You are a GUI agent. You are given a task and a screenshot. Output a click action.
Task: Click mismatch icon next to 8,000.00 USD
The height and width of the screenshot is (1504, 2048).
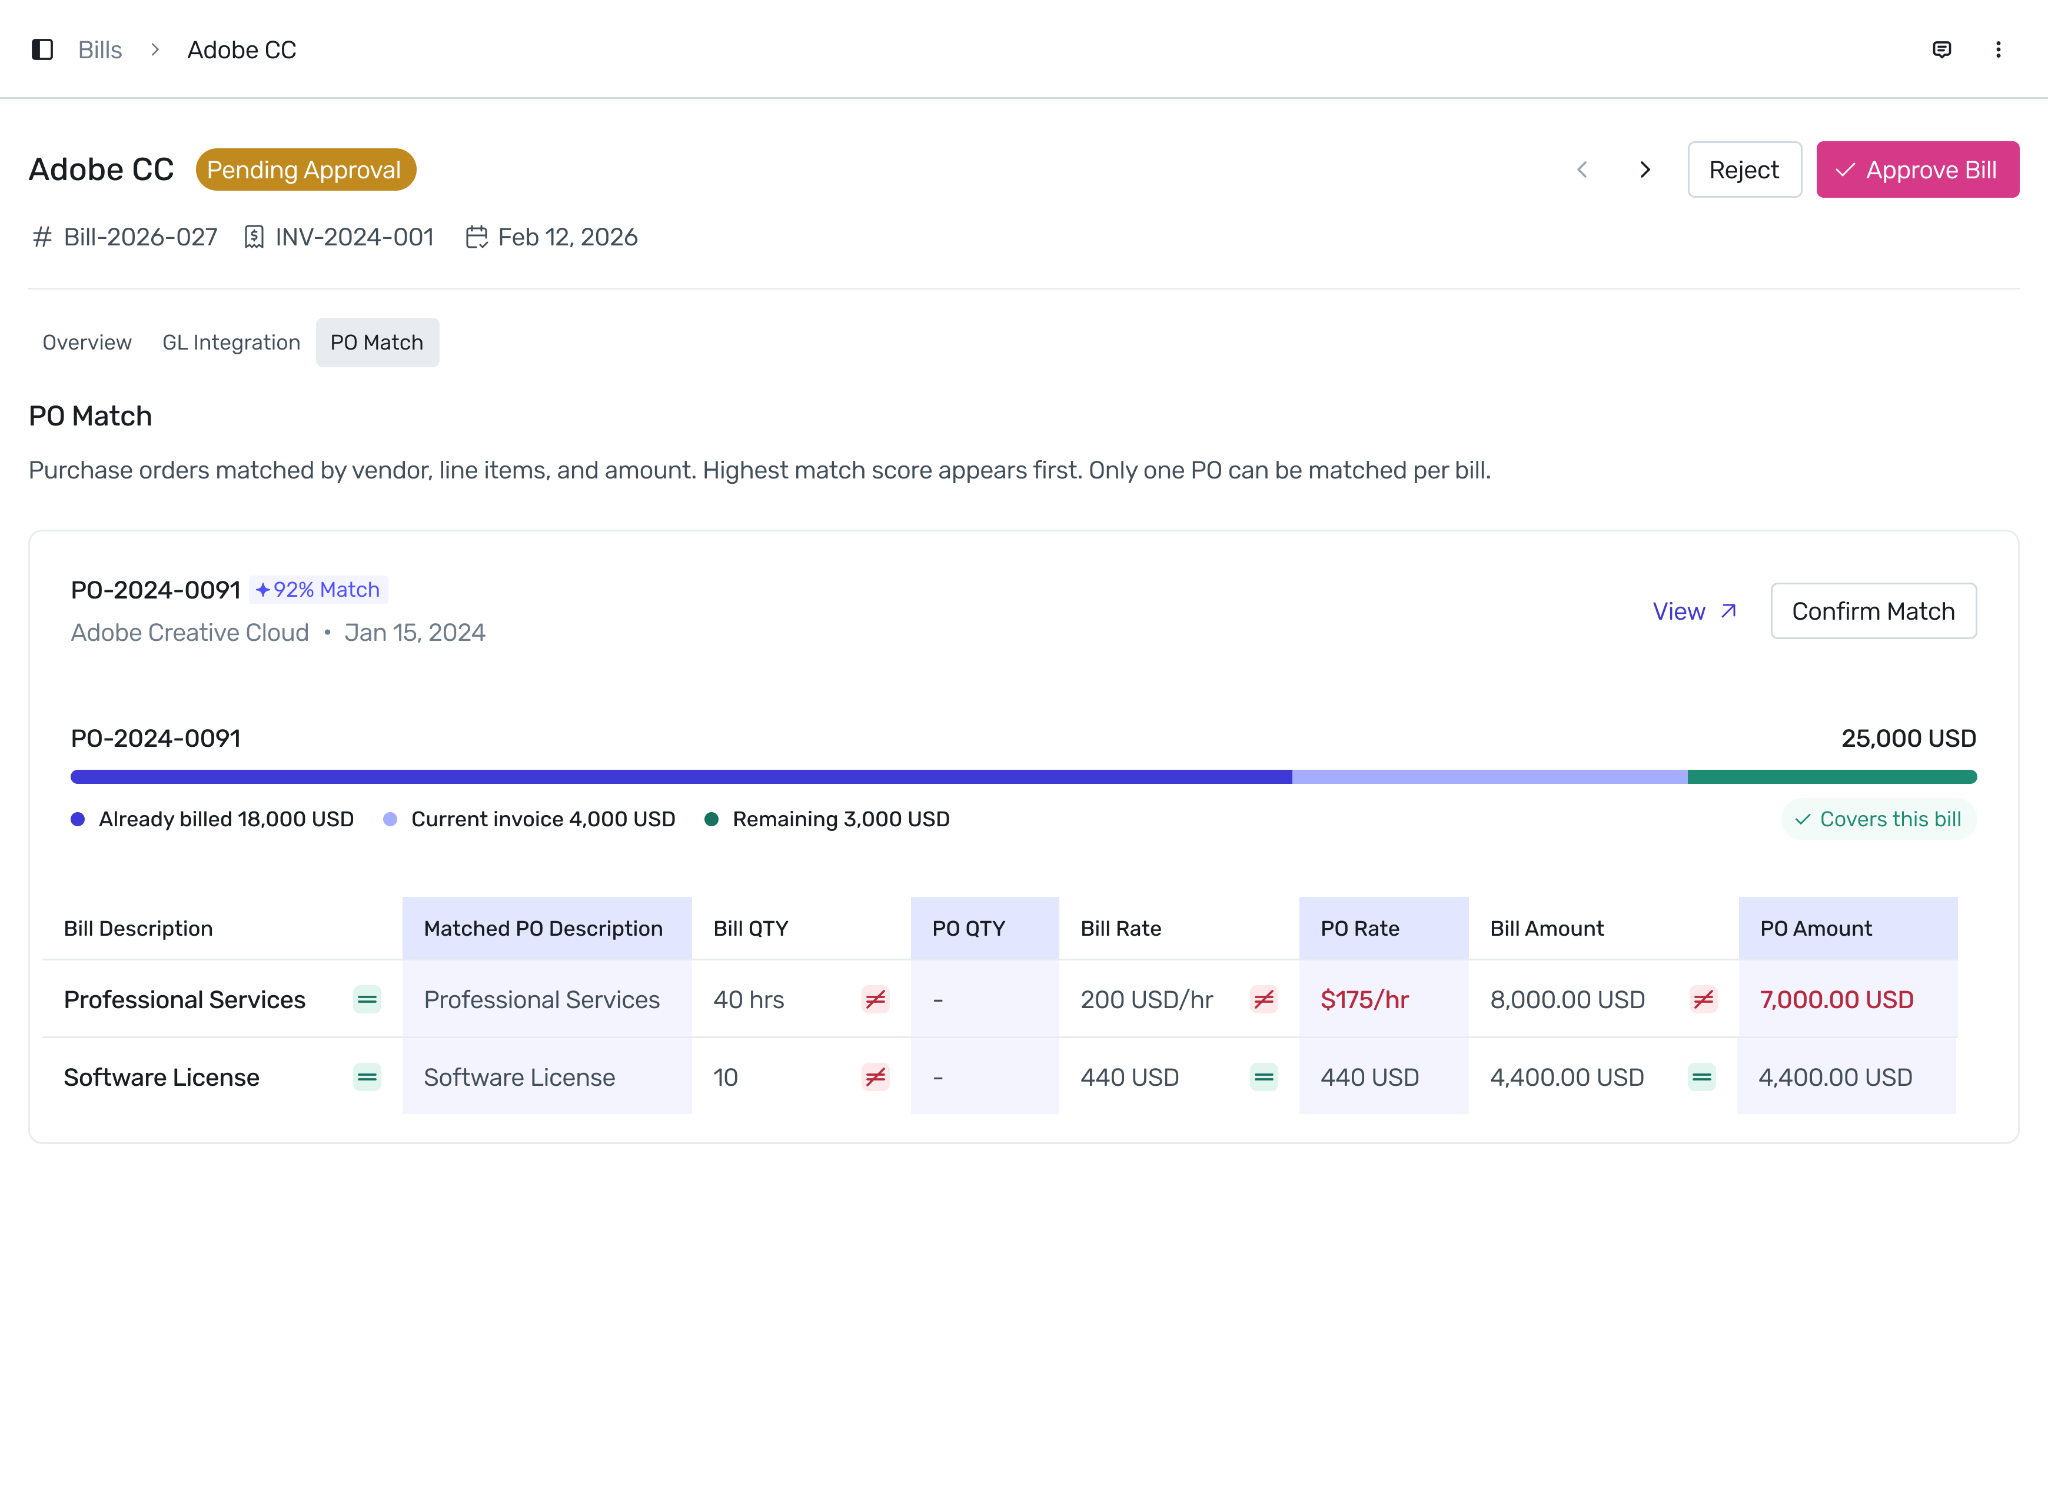(1704, 999)
